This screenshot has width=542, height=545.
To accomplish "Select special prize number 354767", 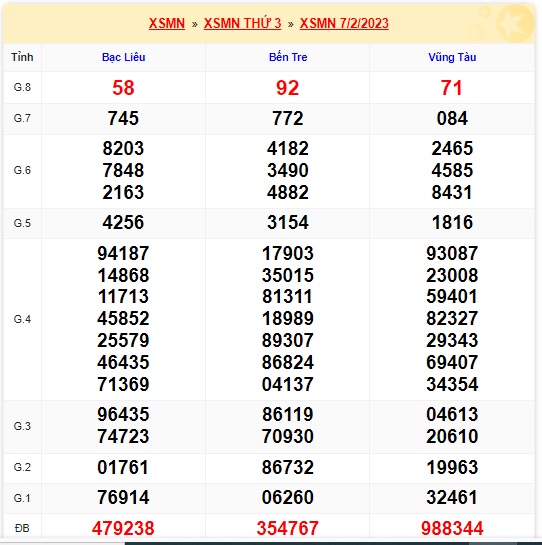I will (x=288, y=528).
